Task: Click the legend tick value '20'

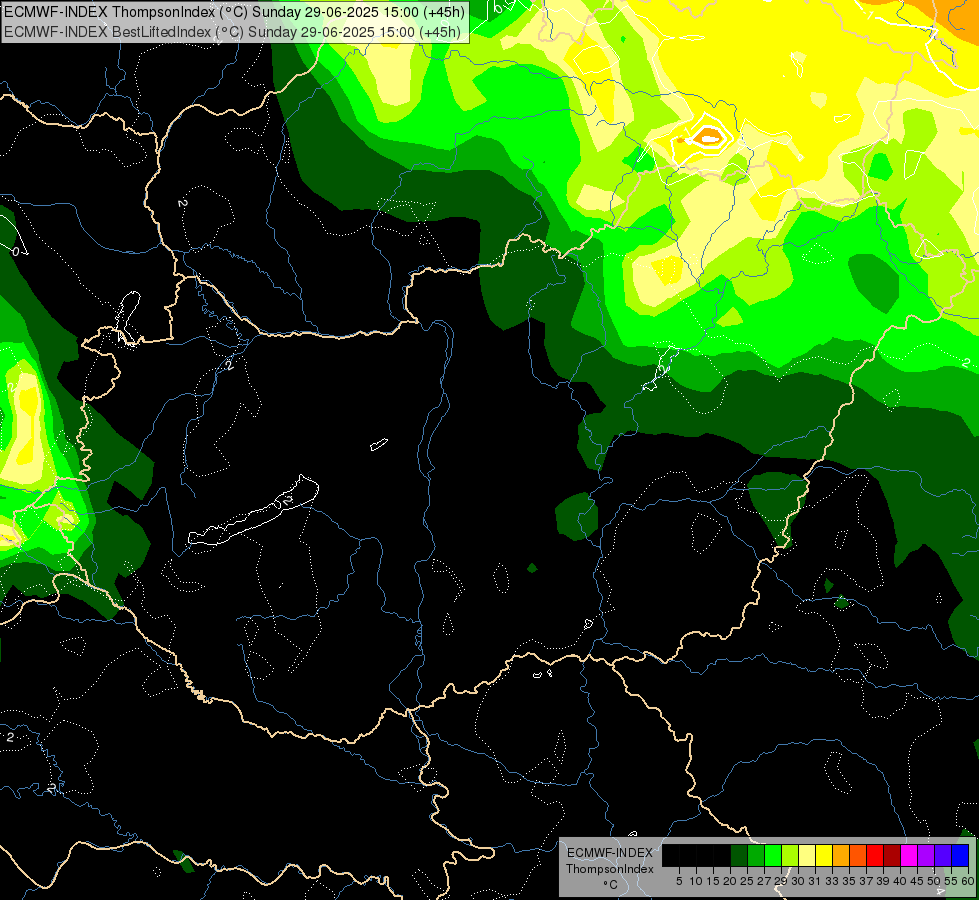Action: (730, 881)
